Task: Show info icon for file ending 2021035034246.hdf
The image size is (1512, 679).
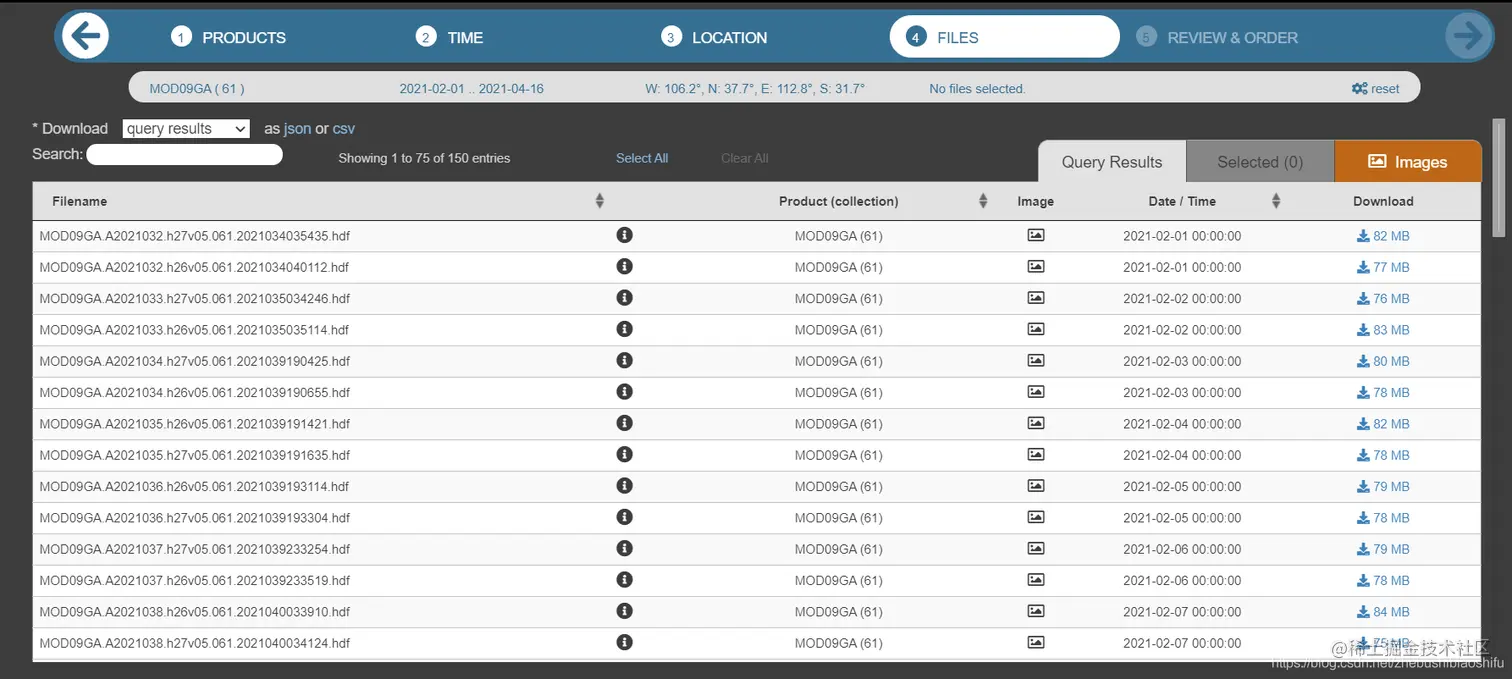Action: [x=625, y=298]
